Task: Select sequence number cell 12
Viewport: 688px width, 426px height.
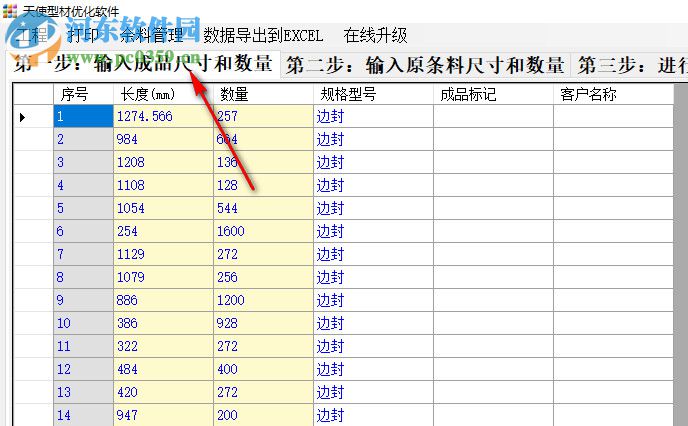Action: pos(83,369)
